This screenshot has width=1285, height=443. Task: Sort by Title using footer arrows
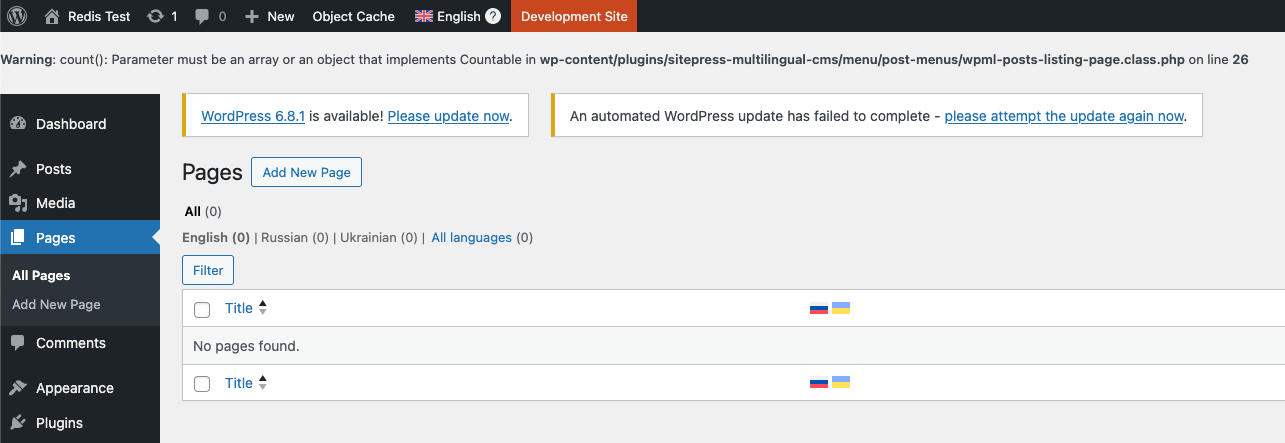click(263, 383)
